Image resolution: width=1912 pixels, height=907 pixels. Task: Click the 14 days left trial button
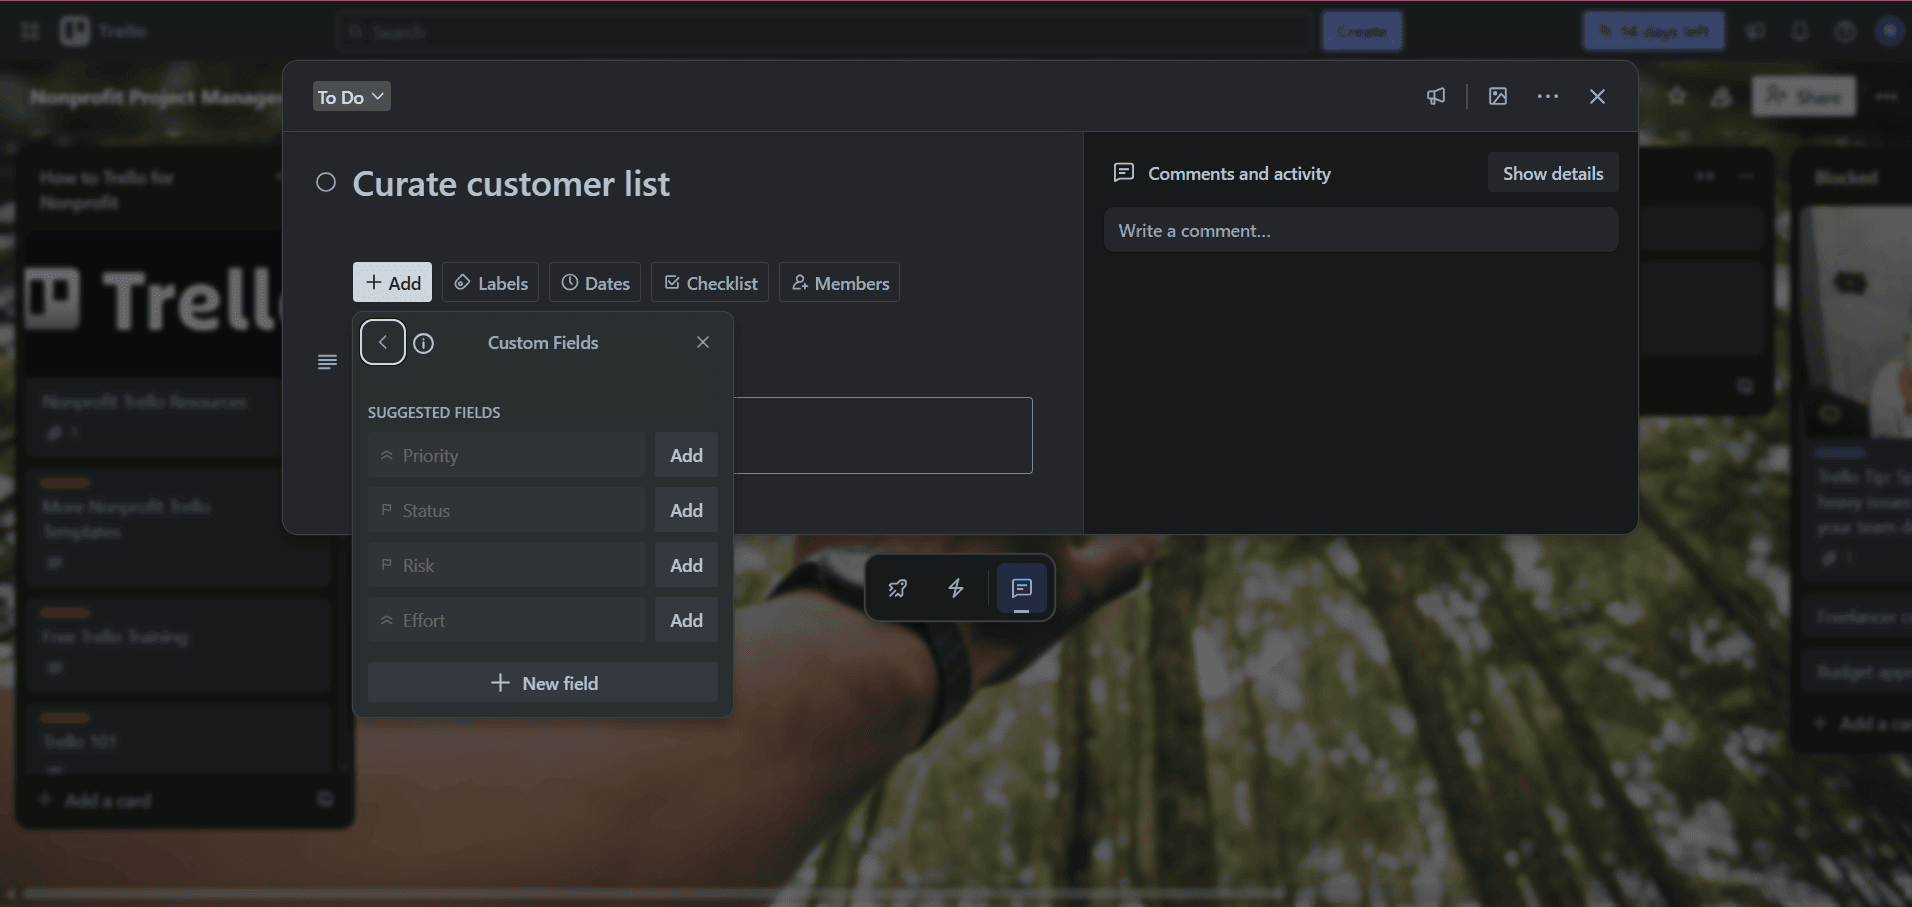click(1653, 32)
